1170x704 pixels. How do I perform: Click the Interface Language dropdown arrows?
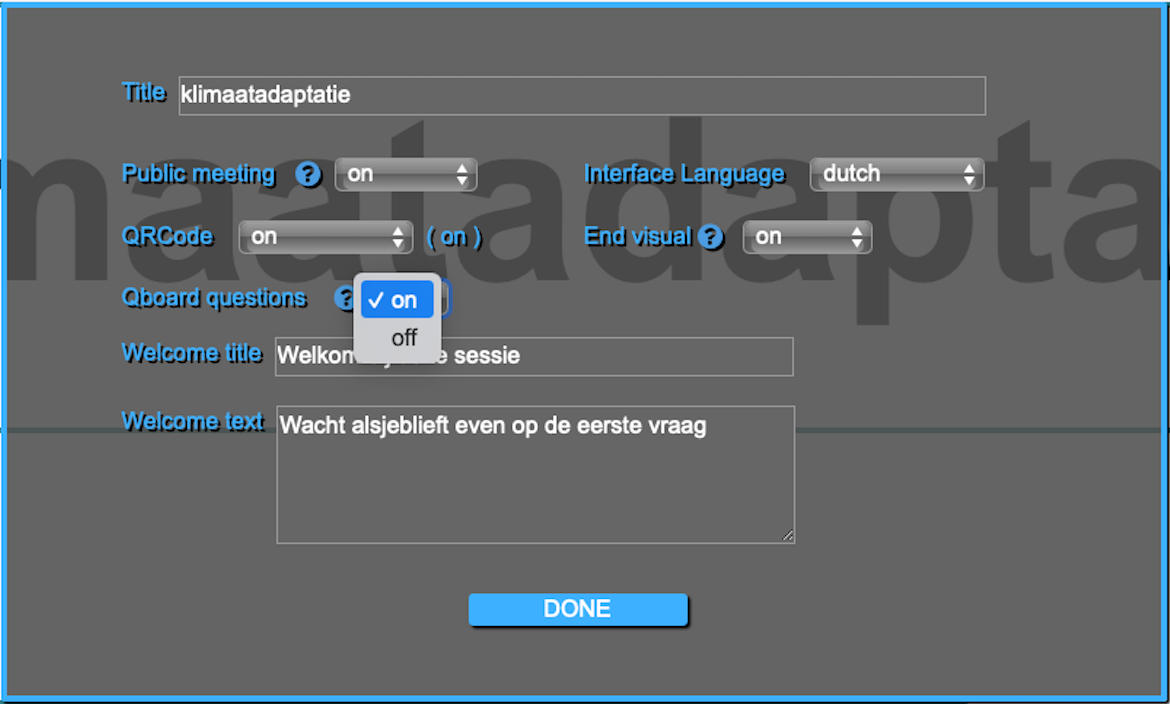click(968, 174)
